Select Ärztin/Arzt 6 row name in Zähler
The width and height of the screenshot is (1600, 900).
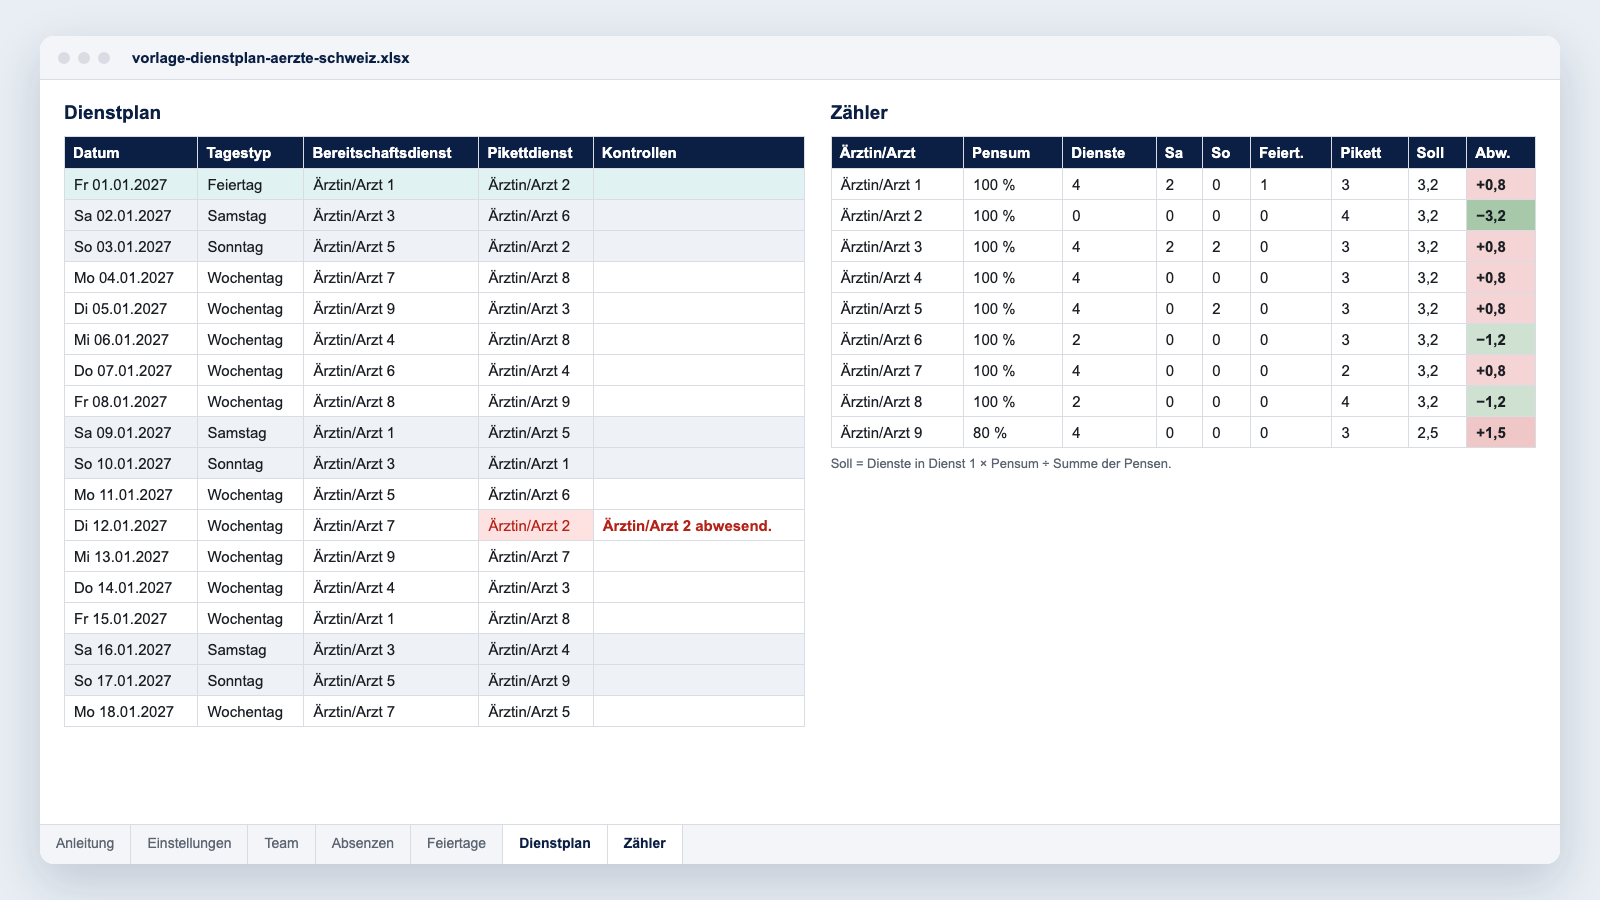point(898,339)
